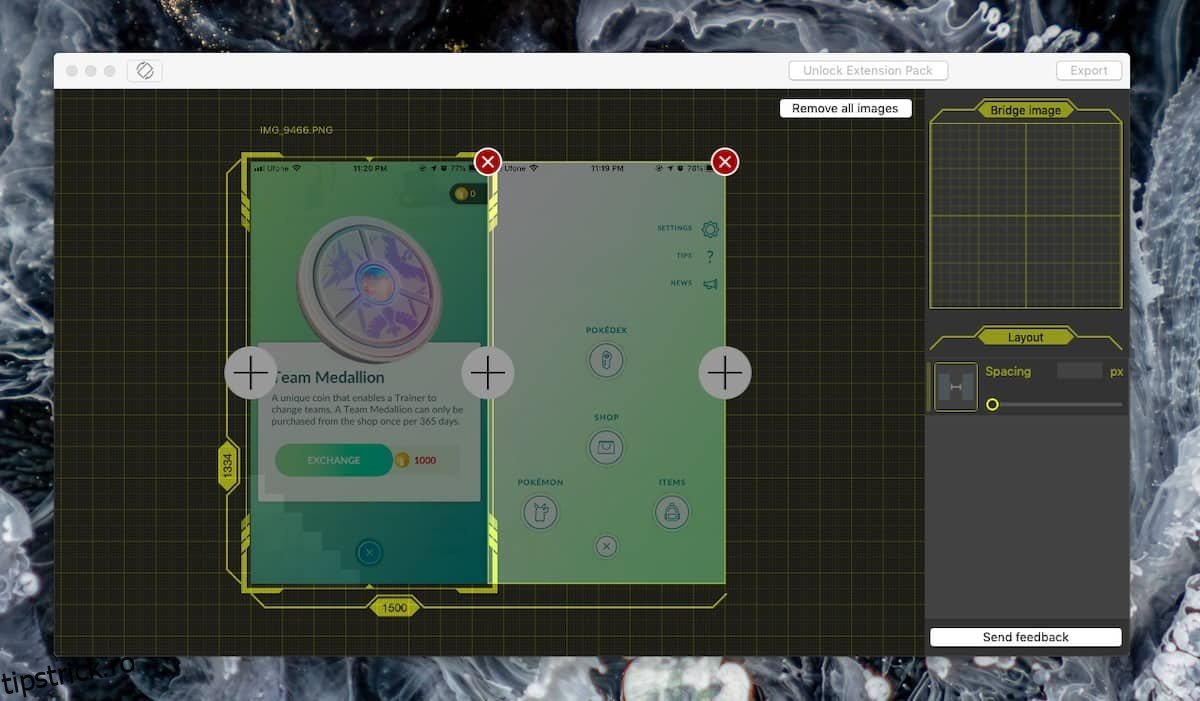
Task: Click the 1500 width label tag
Action: pos(394,607)
